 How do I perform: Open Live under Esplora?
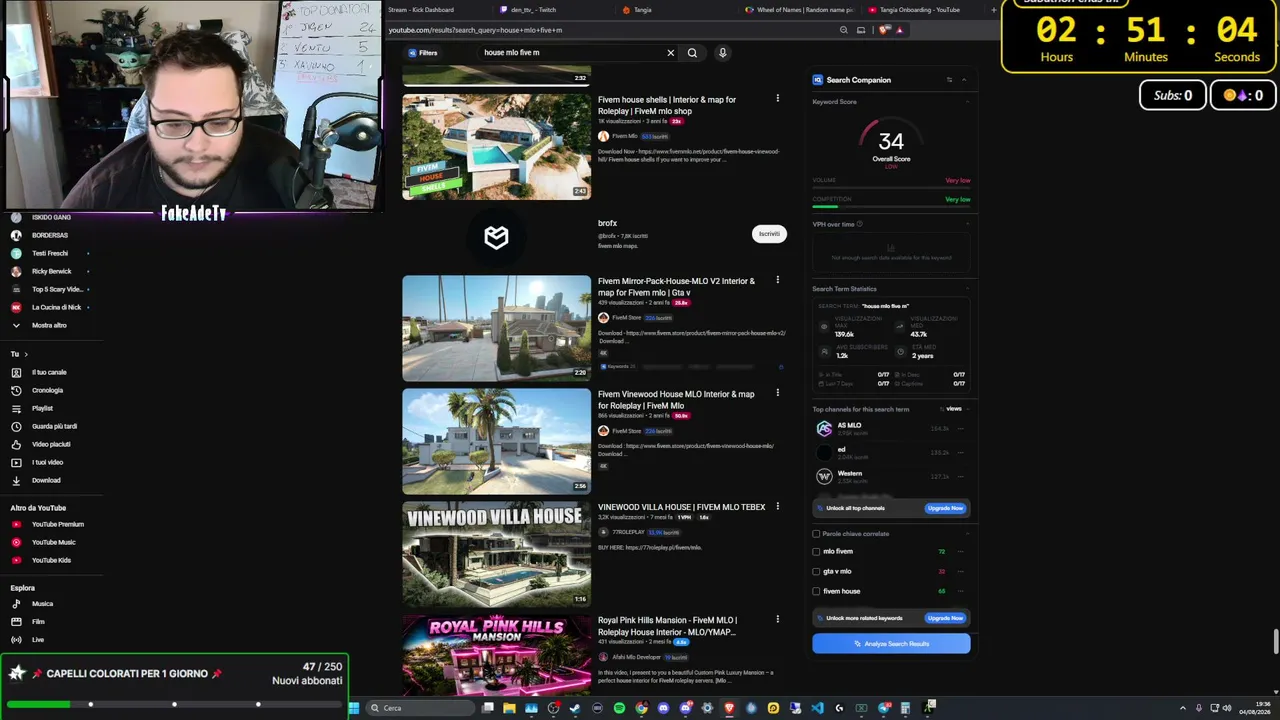[x=38, y=640]
